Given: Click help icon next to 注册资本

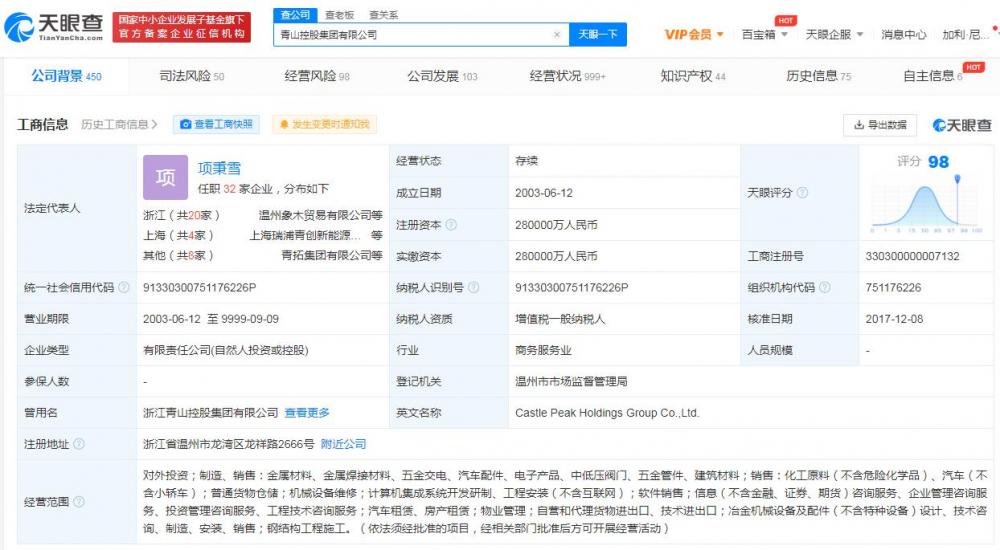Looking at the screenshot, I should click(451, 225).
